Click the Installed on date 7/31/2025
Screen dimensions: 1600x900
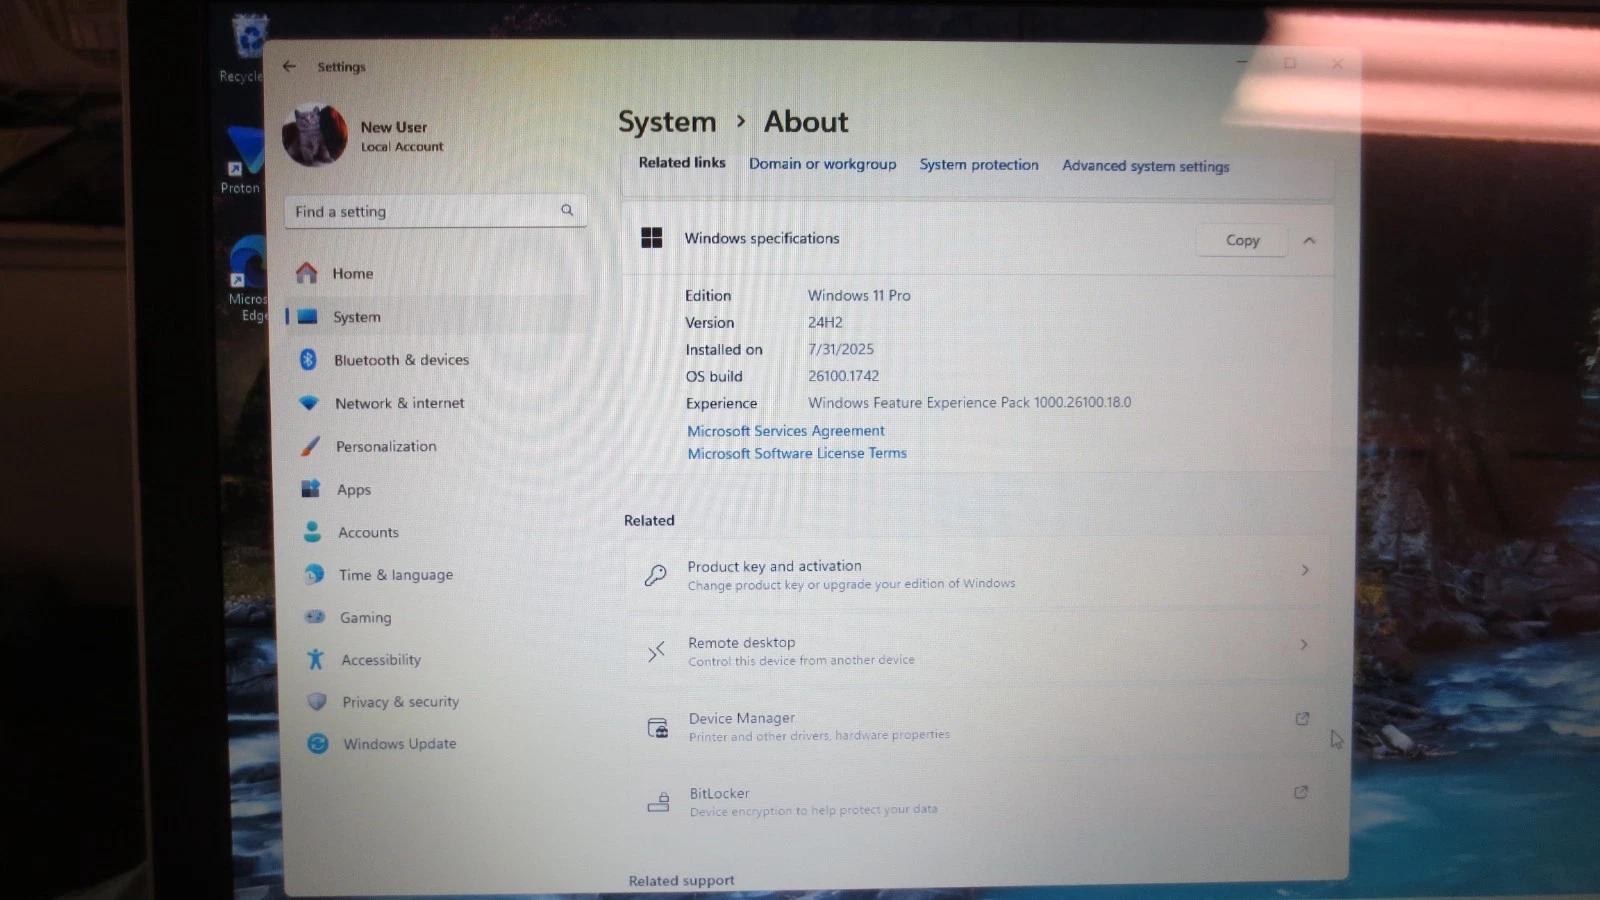(x=841, y=349)
